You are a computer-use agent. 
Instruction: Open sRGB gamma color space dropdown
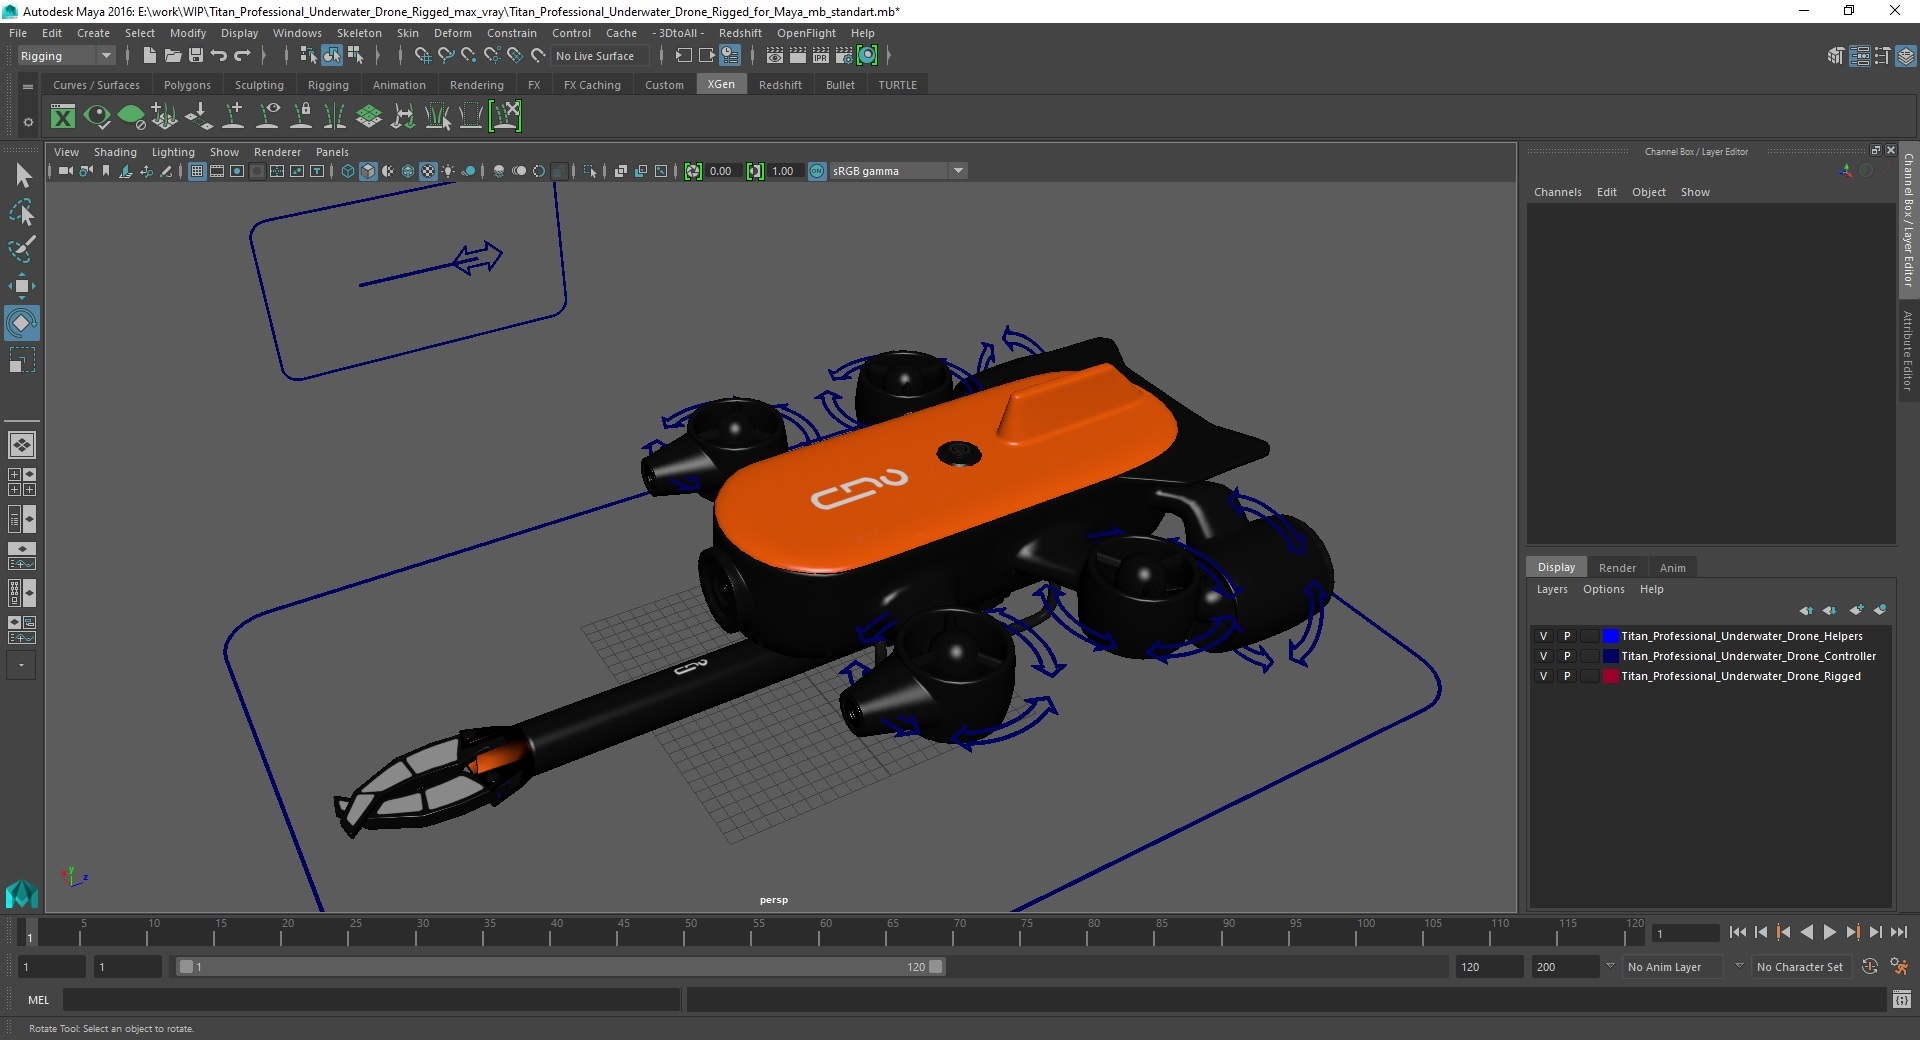pos(898,171)
